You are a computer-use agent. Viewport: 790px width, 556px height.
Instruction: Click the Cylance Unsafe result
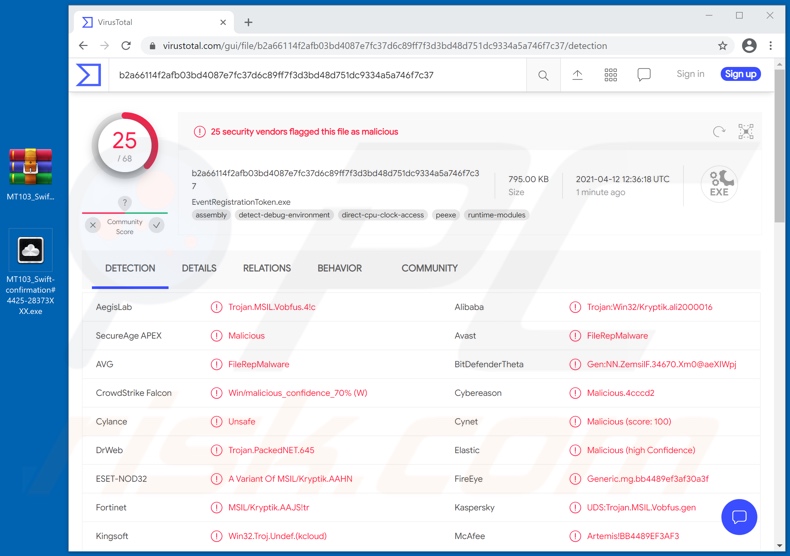tap(242, 422)
